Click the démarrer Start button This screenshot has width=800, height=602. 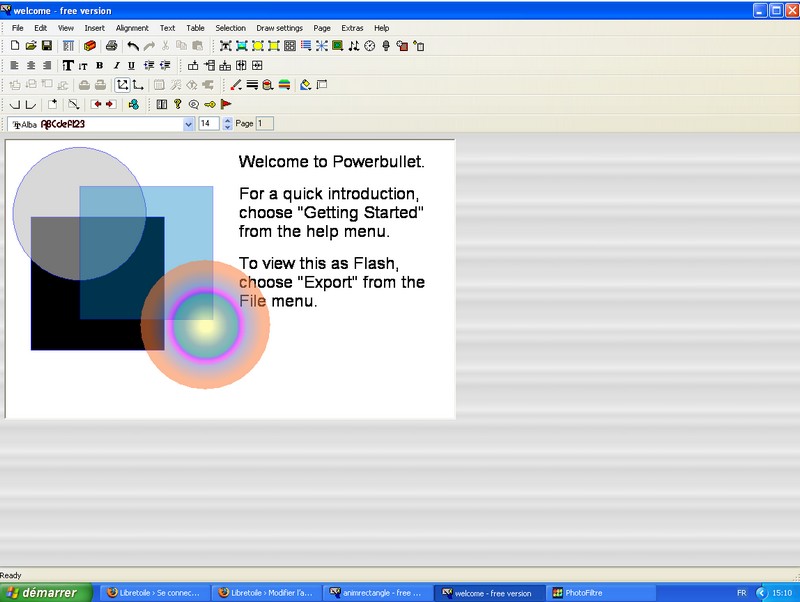pos(46,592)
